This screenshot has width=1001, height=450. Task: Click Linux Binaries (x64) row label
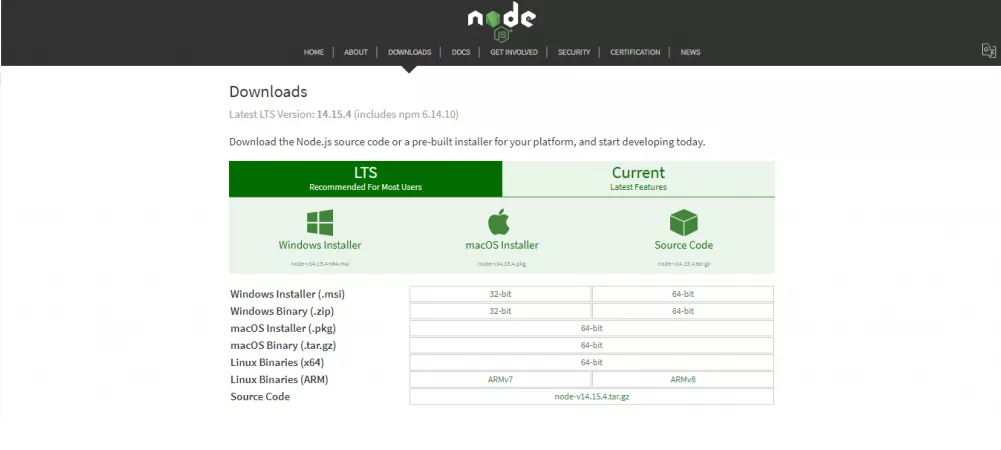pos(277,363)
